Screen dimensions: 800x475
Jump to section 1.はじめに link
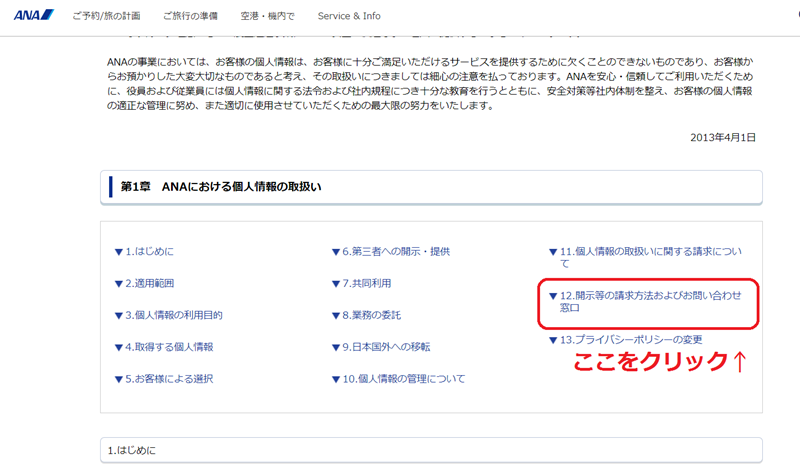coord(144,252)
